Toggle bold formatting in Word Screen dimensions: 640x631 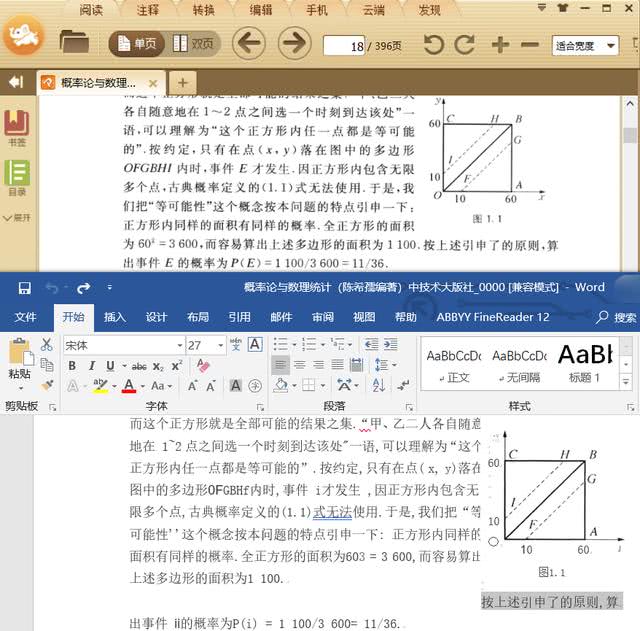click(x=72, y=366)
